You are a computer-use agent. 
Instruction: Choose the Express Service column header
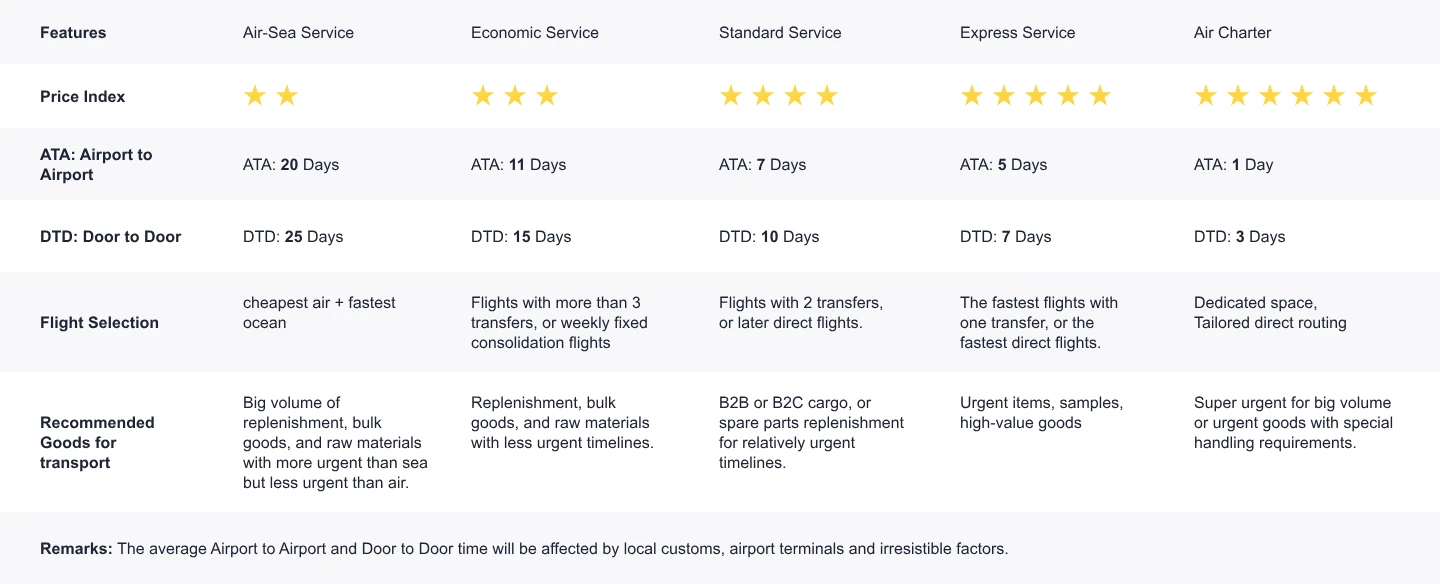(1017, 33)
